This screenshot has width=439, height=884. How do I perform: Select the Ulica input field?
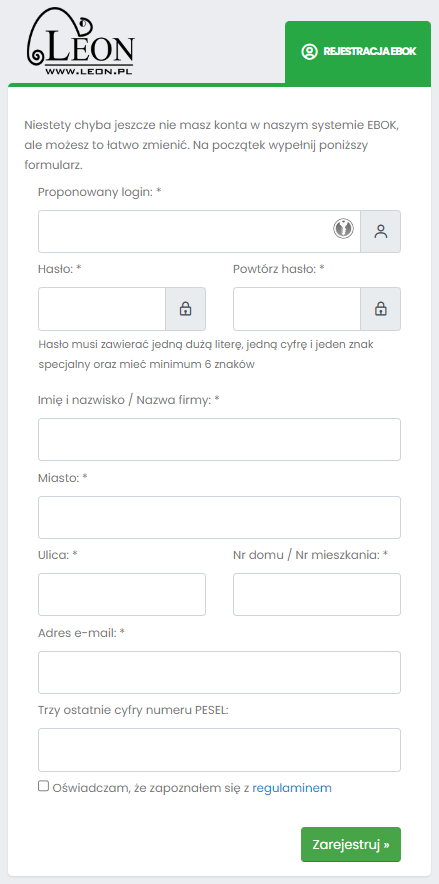click(122, 595)
